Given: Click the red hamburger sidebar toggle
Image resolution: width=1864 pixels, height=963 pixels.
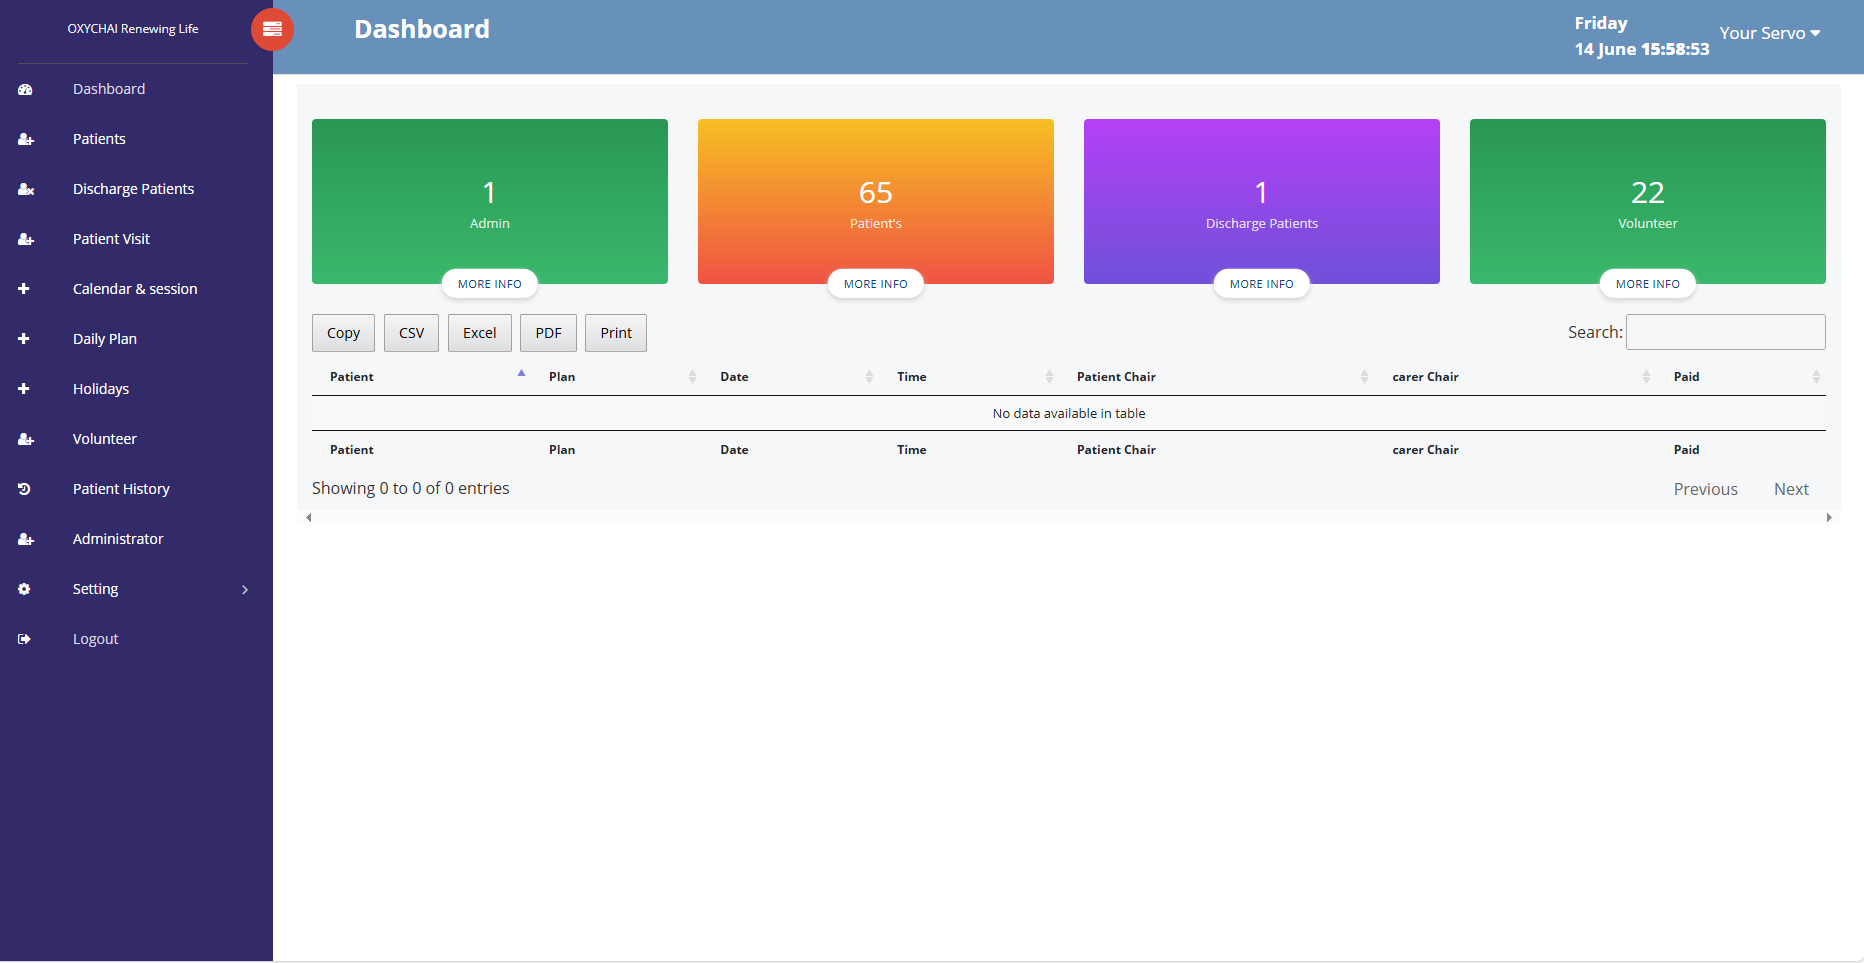Looking at the screenshot, I should click(272, 30).
